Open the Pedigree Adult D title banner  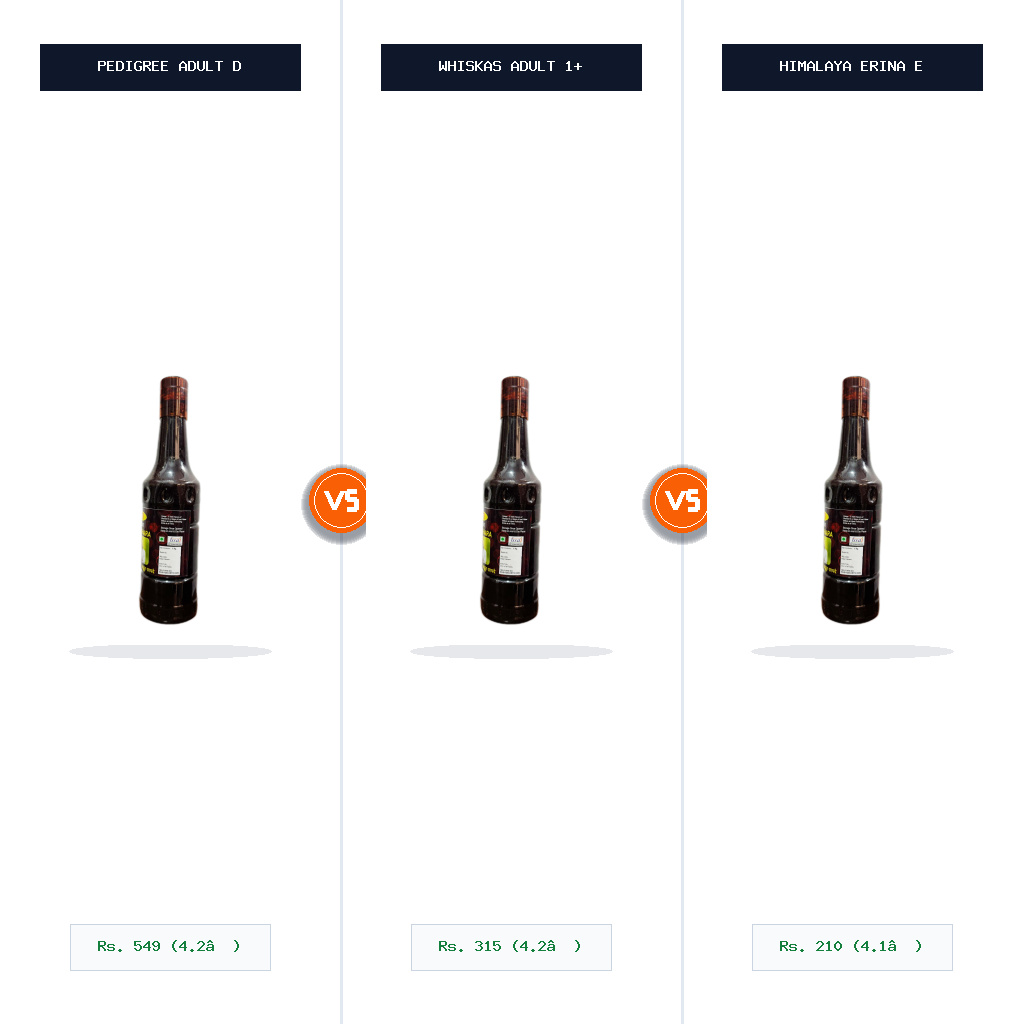coord(170,67)
